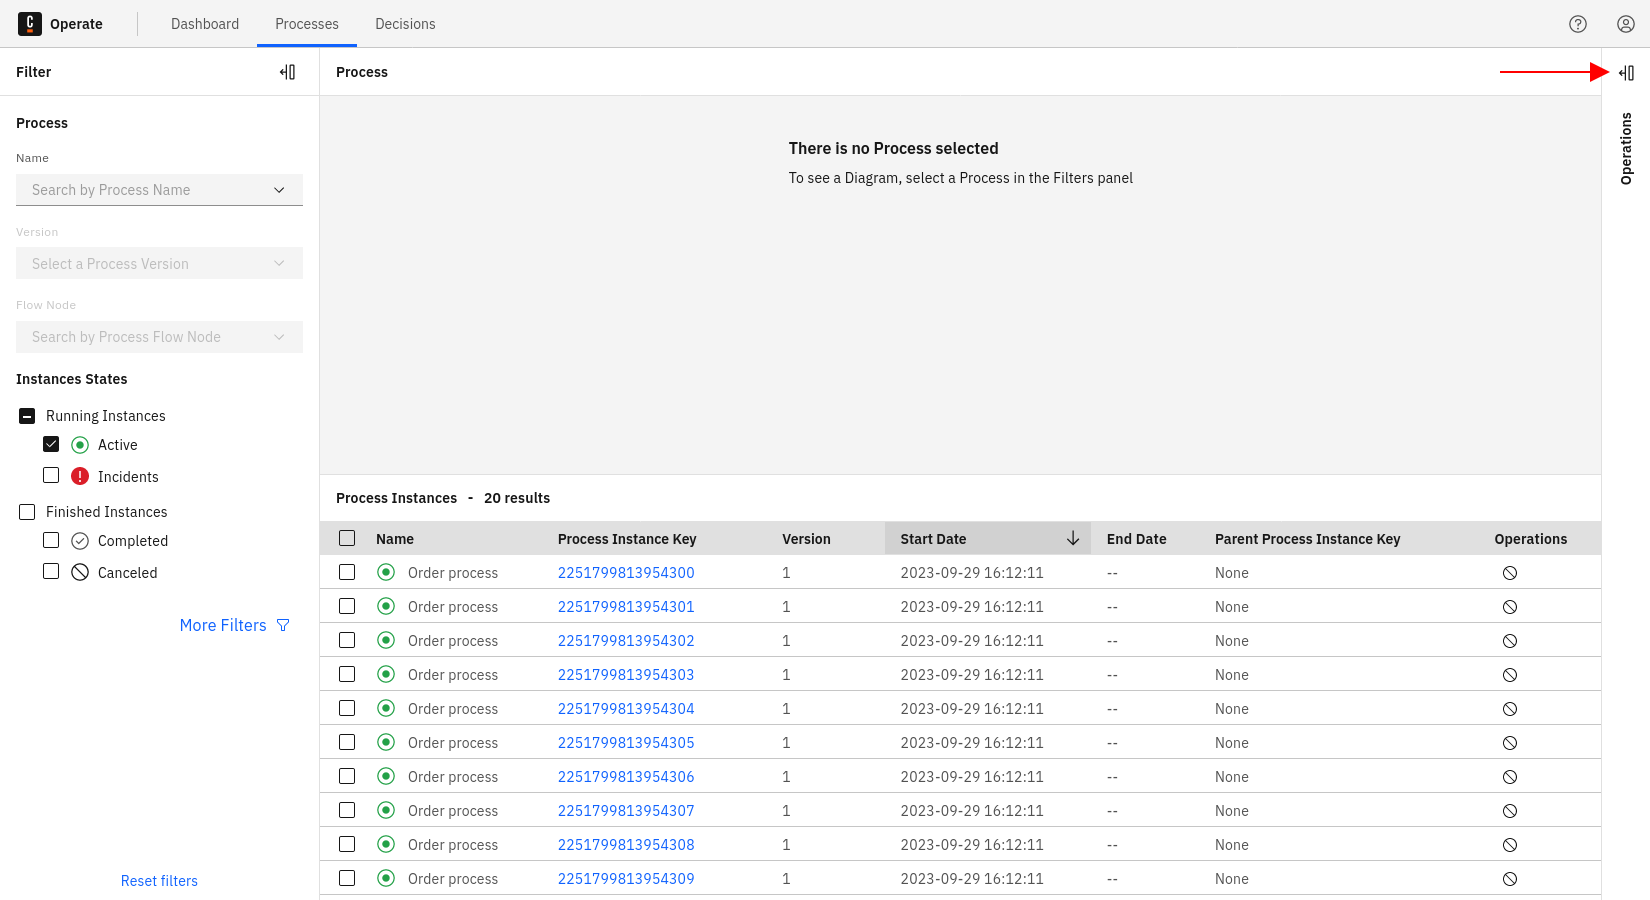Select all instances with header checkbox
1650x900 pixels.
pyautogui.click(x=347, y=538)
